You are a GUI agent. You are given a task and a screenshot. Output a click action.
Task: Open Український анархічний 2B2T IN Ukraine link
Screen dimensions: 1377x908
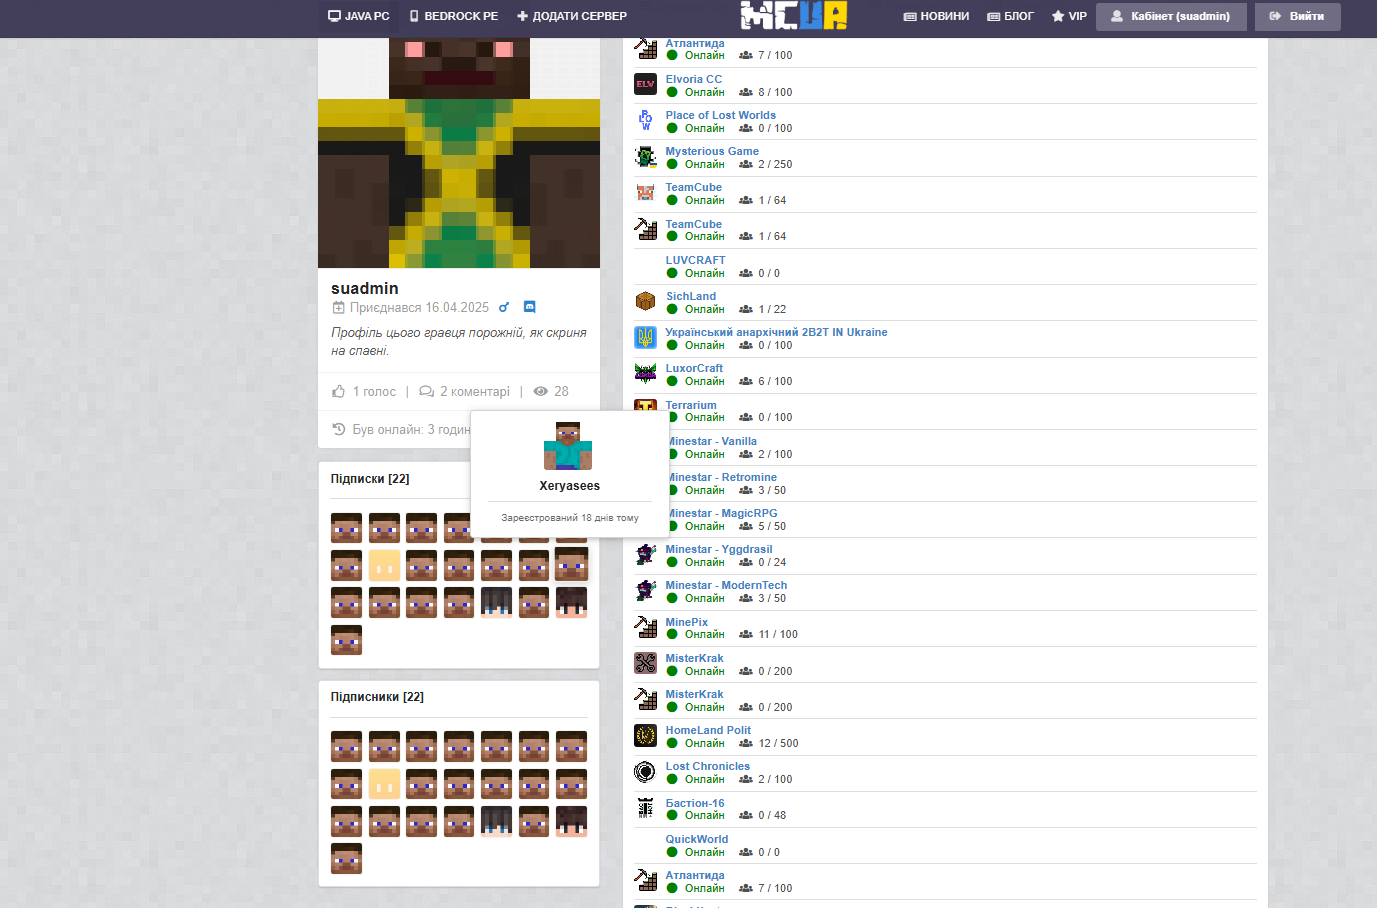click(x=776, y=332)
